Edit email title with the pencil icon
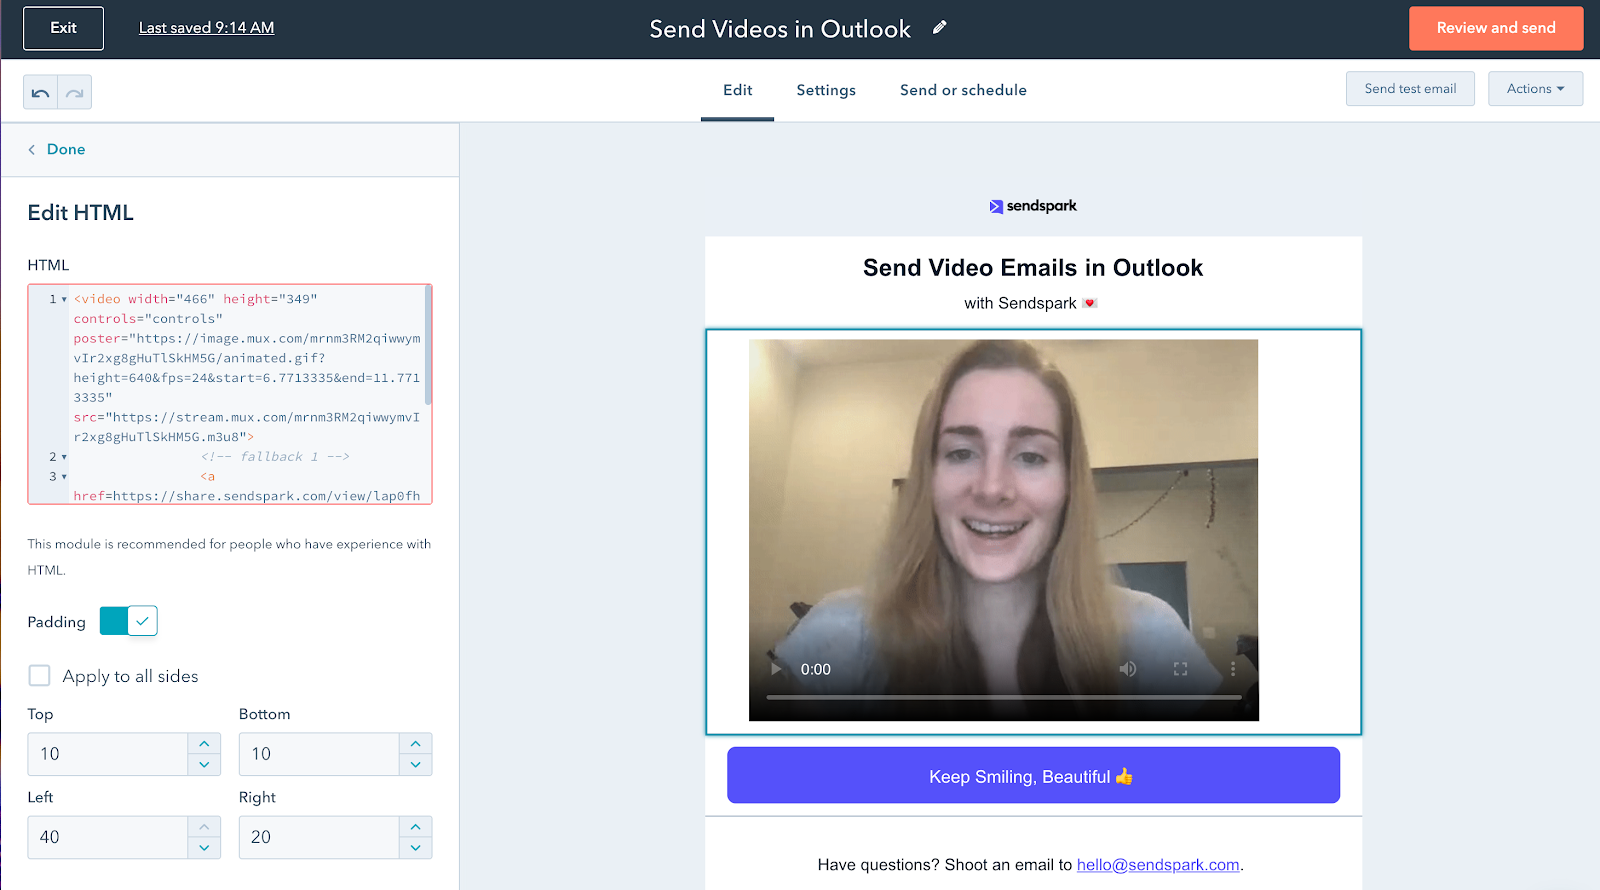Image resolution: width=1600 pixels, height=890 pixels. tap(939, 28)
